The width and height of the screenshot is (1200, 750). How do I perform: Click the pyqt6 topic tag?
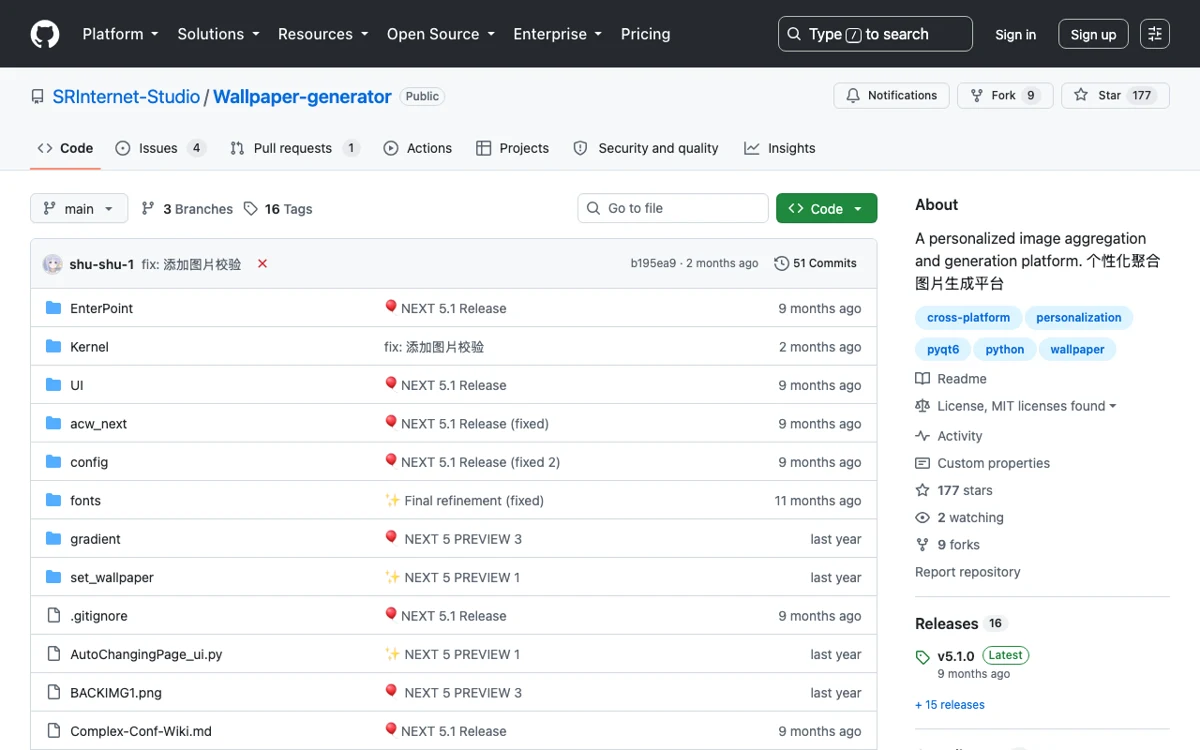[943, 349]
